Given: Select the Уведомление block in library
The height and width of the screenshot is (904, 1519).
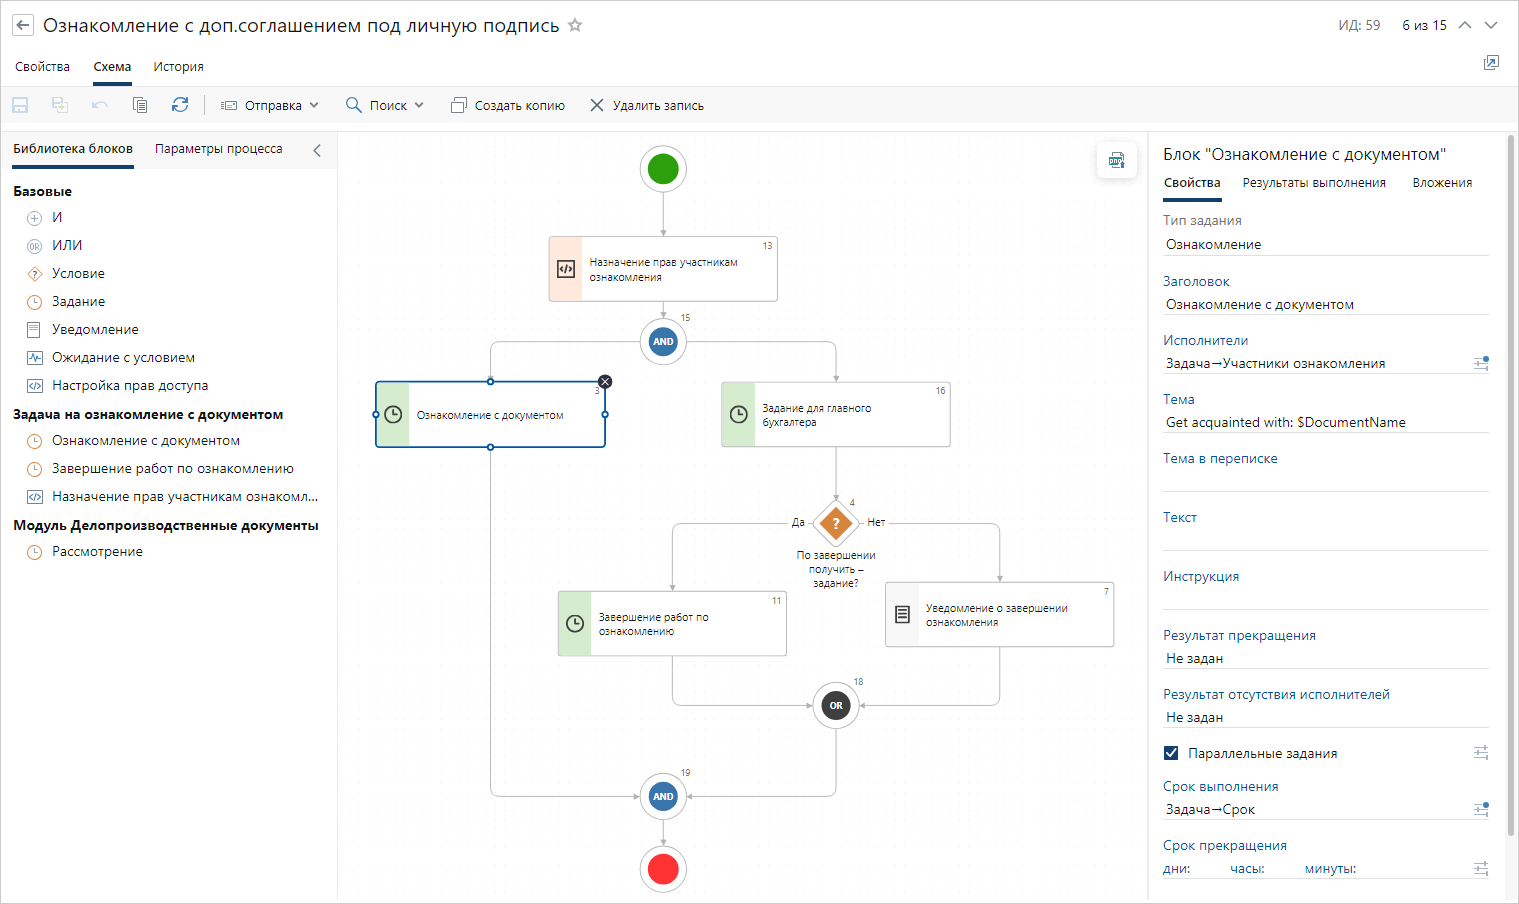Looking at the screenshot, I should (83, 329).
